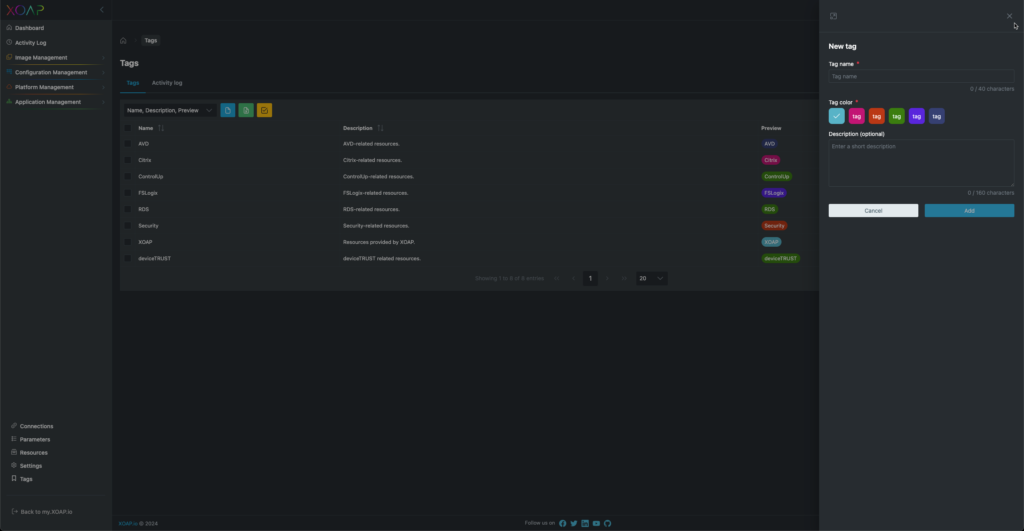
Task: Click the expand panel icon in New tag panel
Action: [833, 16]
